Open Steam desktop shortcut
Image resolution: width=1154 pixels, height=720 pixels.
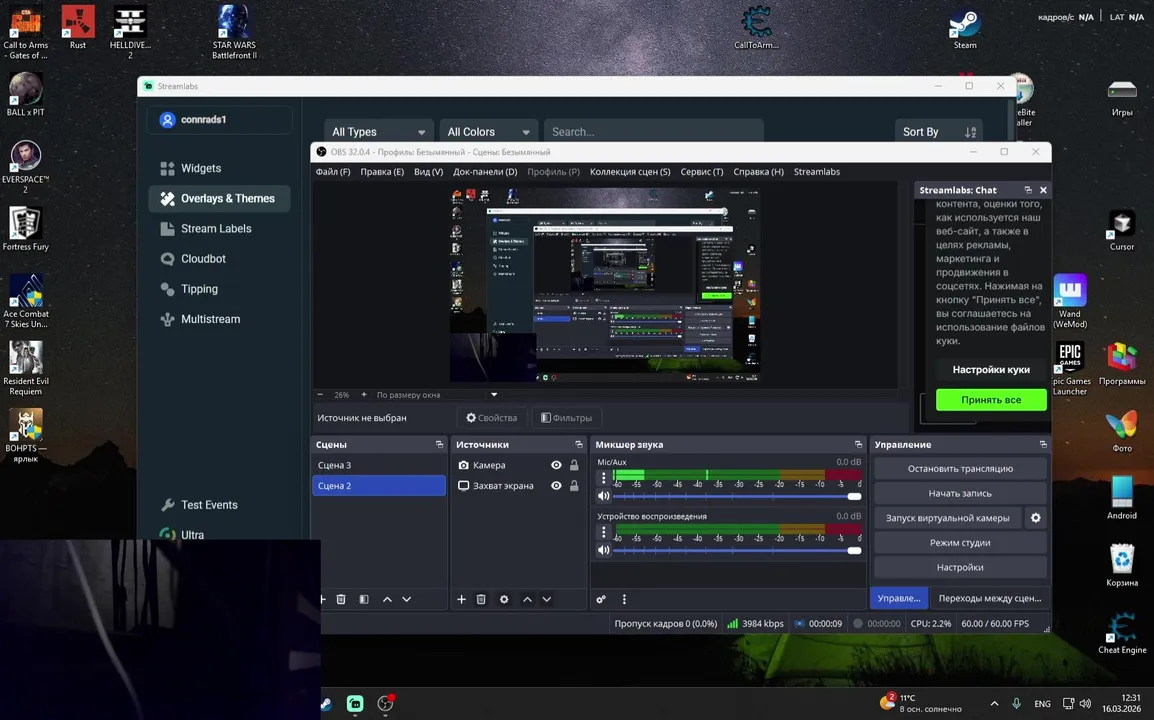965,29
